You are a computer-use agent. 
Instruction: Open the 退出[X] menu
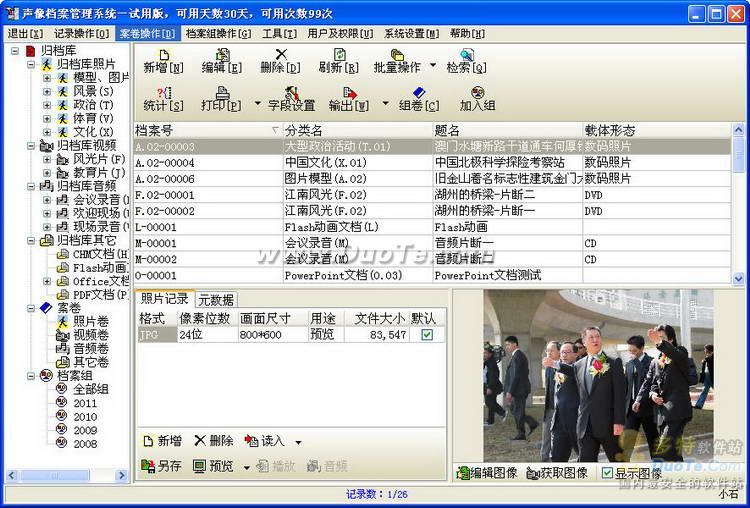click(x=25, y=33)
